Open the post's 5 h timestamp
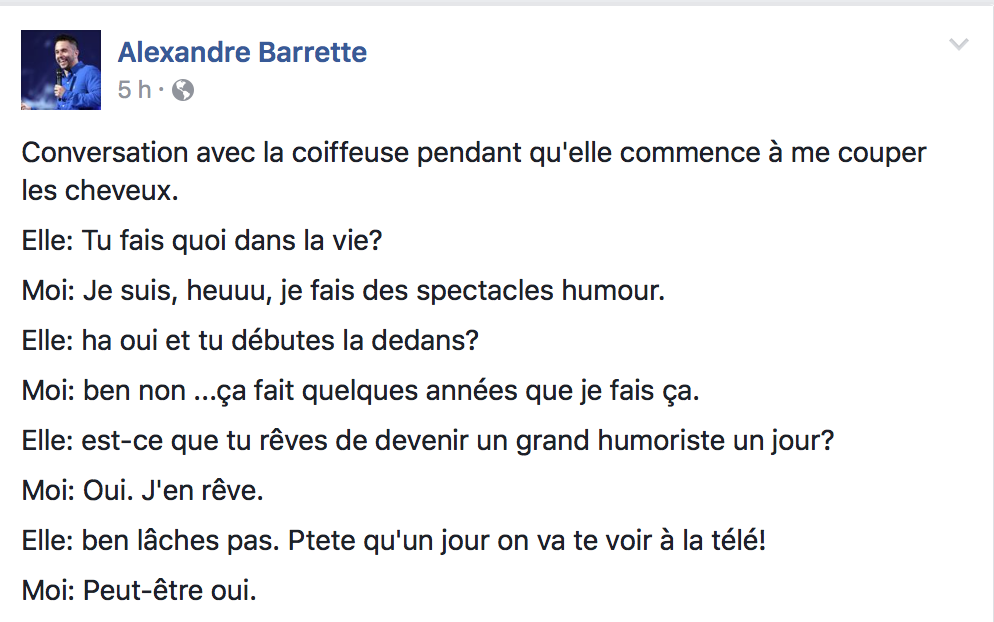994x622 pixels. click(134, 89)
